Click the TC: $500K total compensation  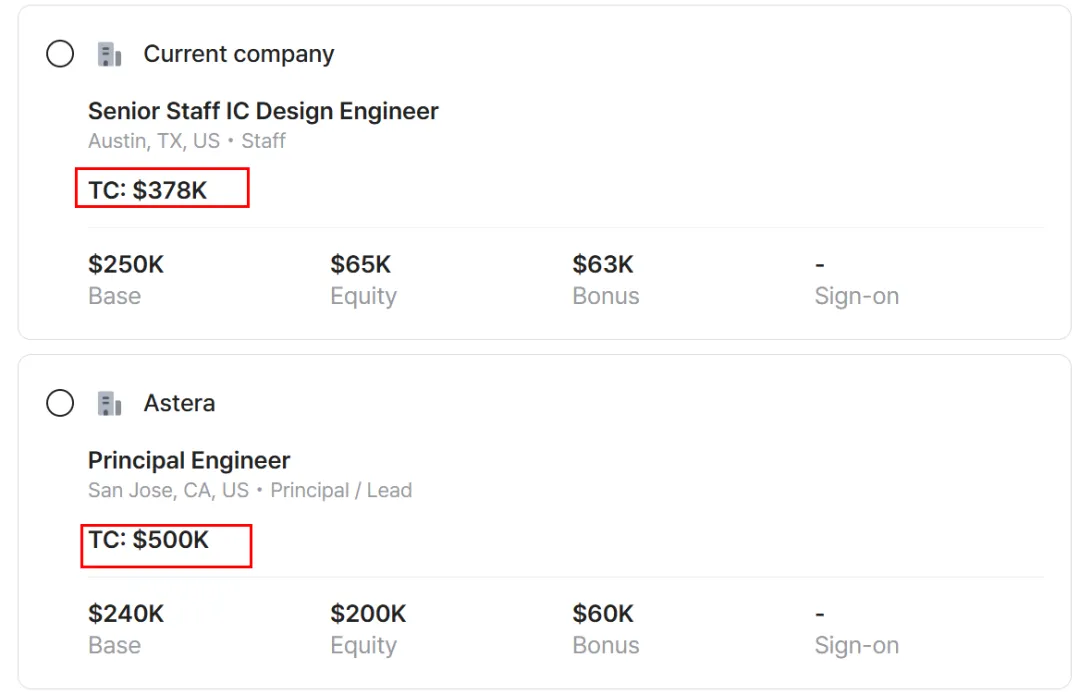coord(149,540)
